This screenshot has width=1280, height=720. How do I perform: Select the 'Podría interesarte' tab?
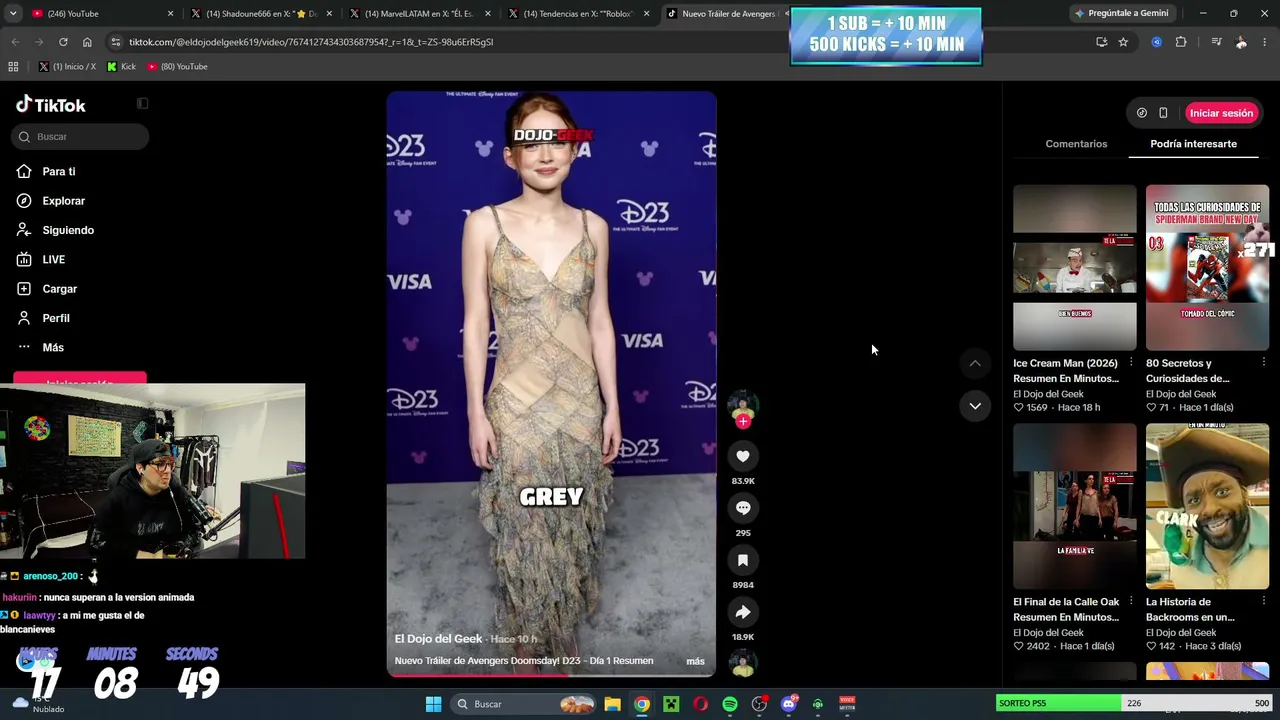[x=1193, y=144]
